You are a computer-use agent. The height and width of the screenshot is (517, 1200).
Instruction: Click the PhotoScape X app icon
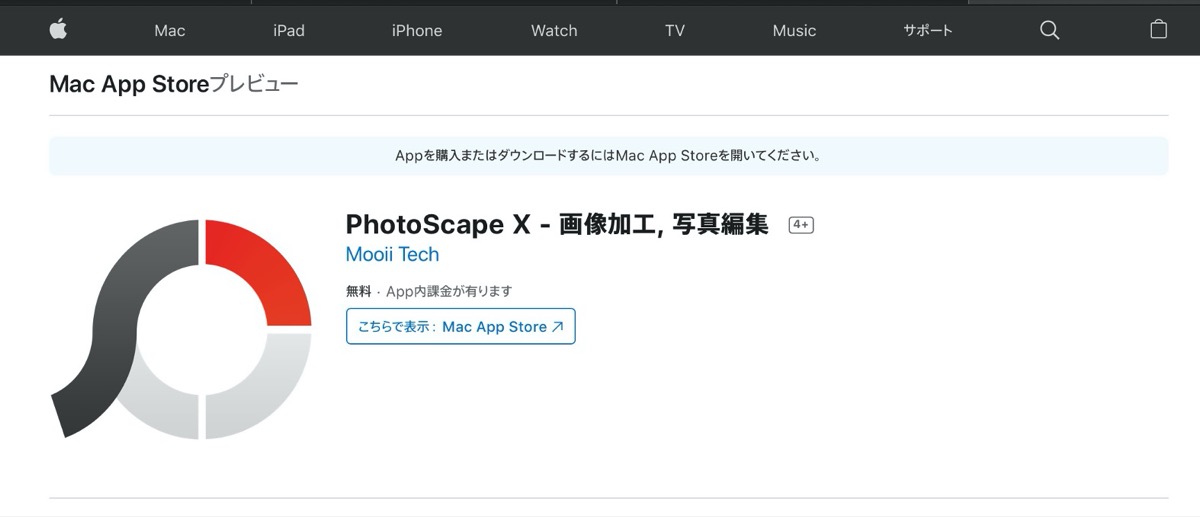pos(181,329)
